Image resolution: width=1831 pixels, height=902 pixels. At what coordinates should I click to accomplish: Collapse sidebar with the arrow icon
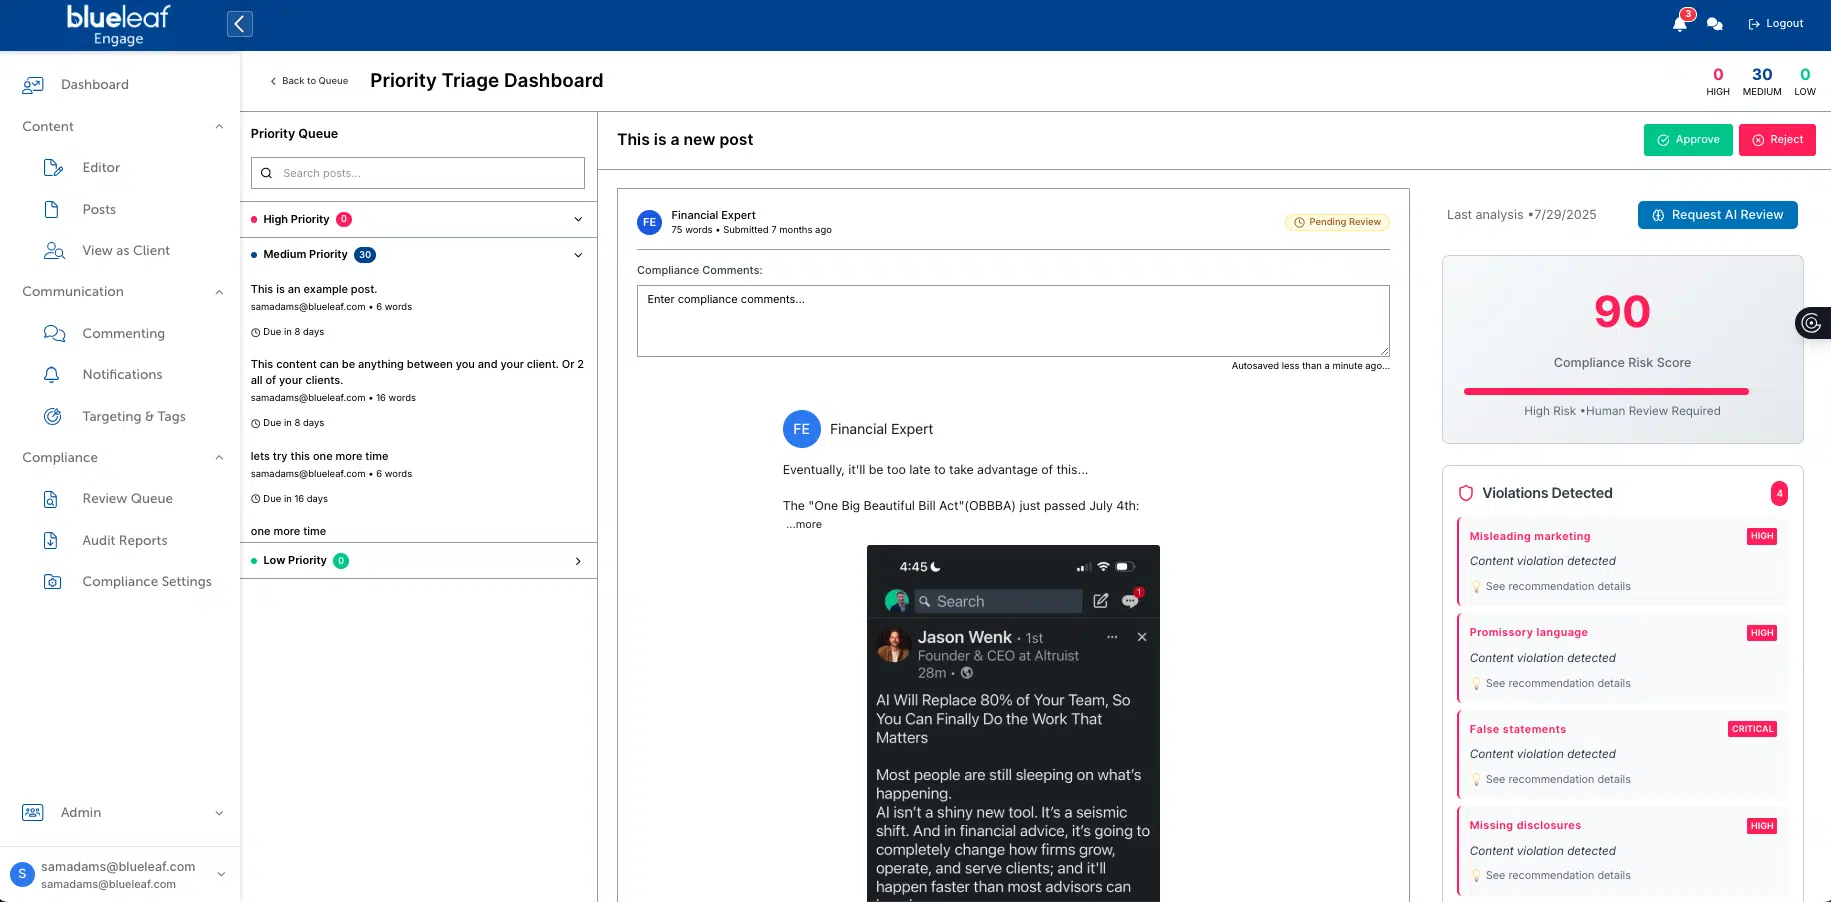click(x=240, y=24)
